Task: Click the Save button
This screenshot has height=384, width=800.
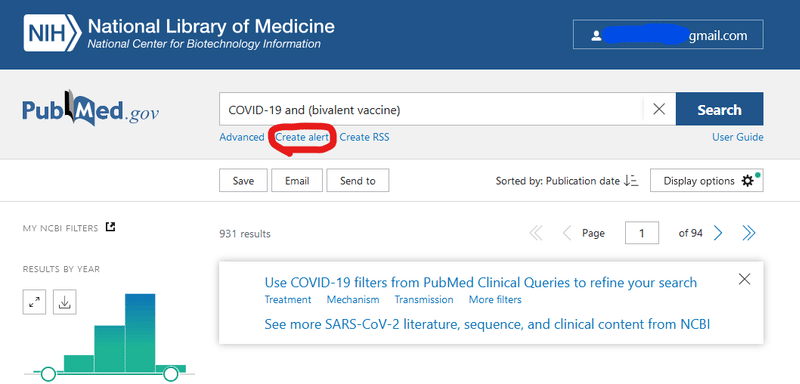Action: 243,181
